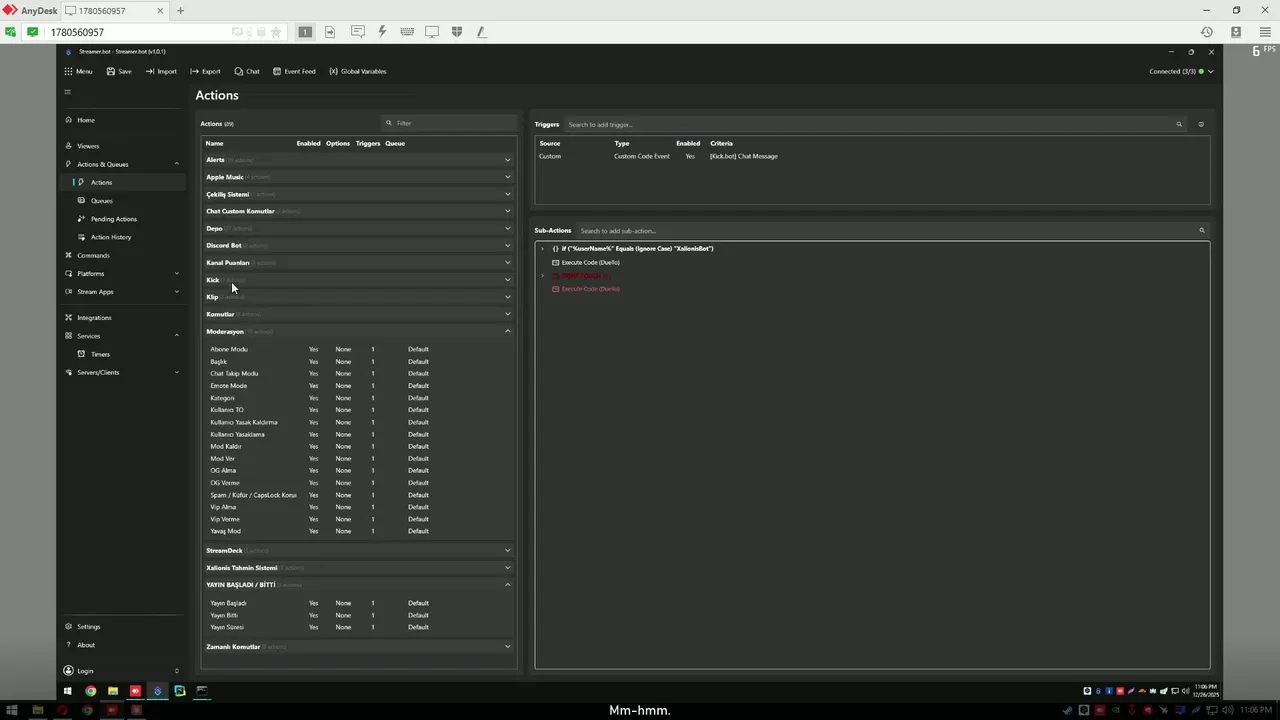Image resolution: width=1280 pixels, height=720 pixels.
Task: Expand the Discord Bot group
Action: pyautogui.click(x=508, y=245)
